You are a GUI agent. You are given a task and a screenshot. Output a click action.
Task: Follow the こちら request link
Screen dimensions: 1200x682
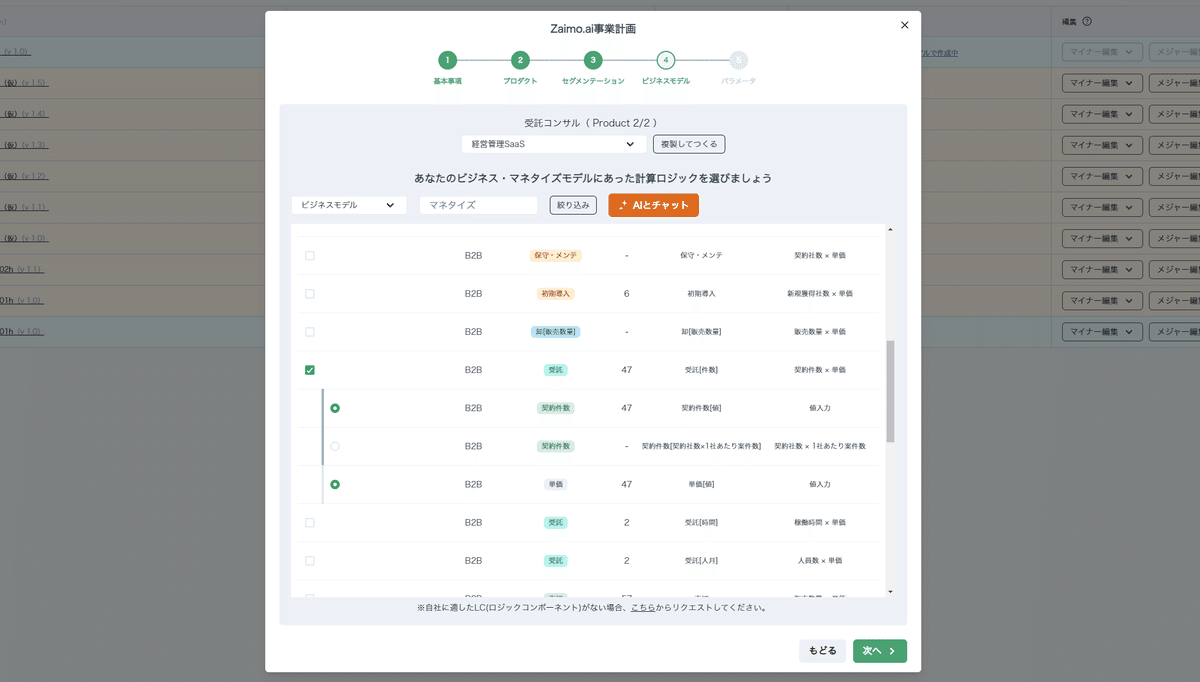(643, 607)
